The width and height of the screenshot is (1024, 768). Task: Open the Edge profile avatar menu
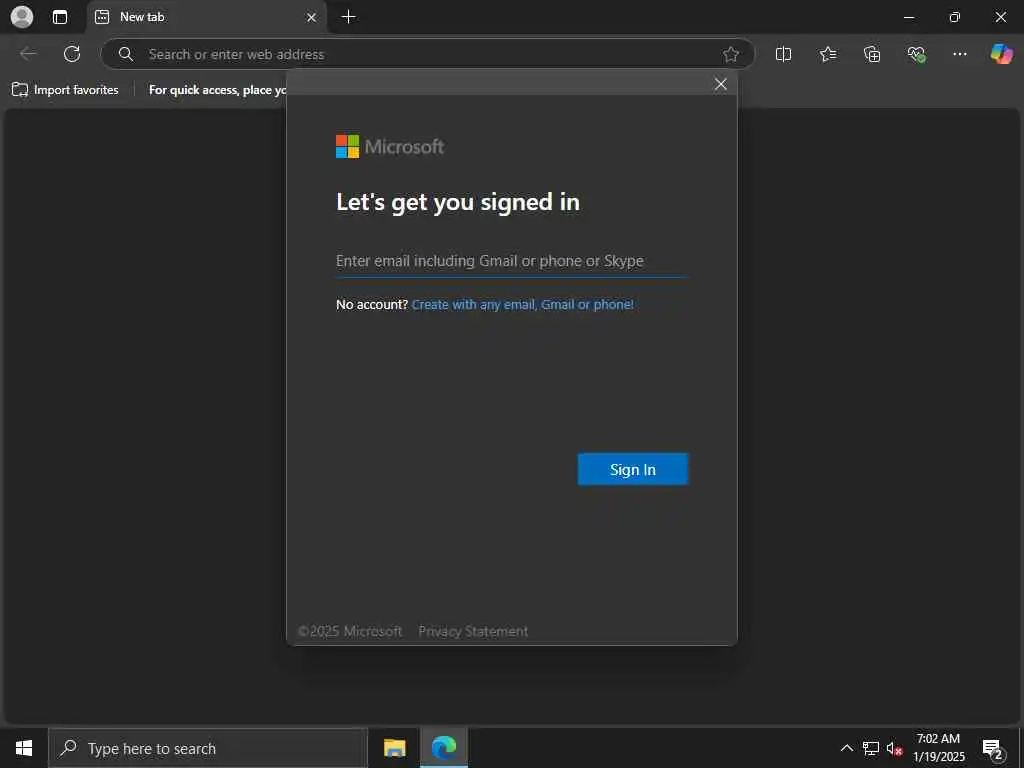(x=22, y=17)
